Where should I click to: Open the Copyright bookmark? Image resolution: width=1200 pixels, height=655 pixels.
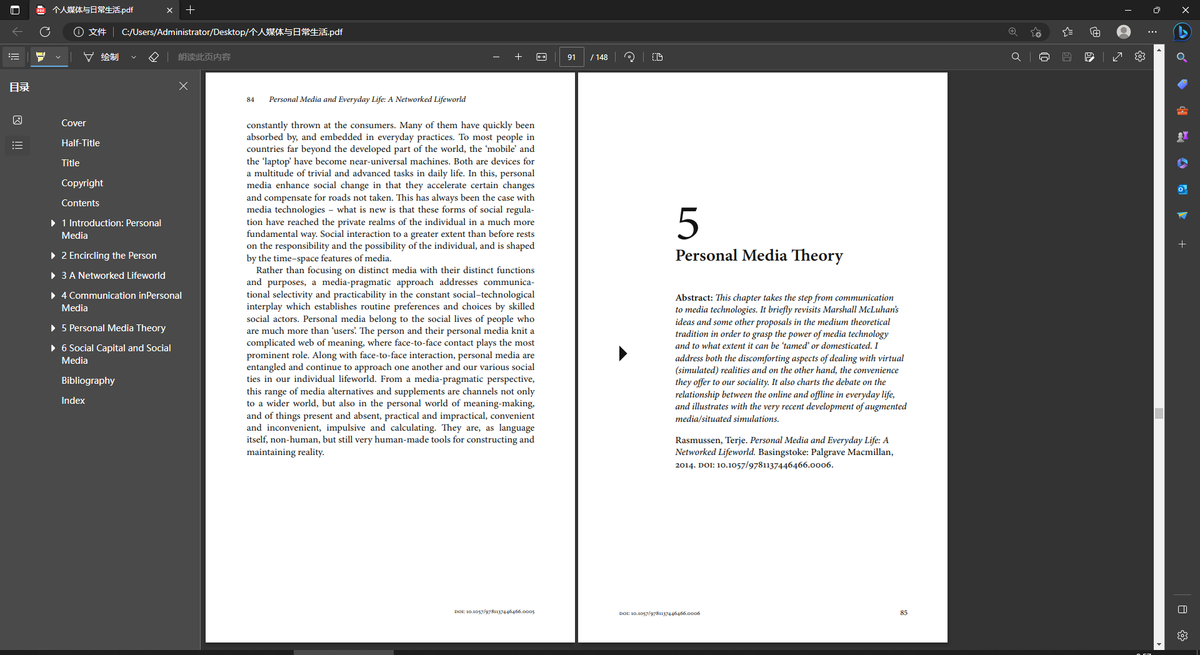click(82, 183)
